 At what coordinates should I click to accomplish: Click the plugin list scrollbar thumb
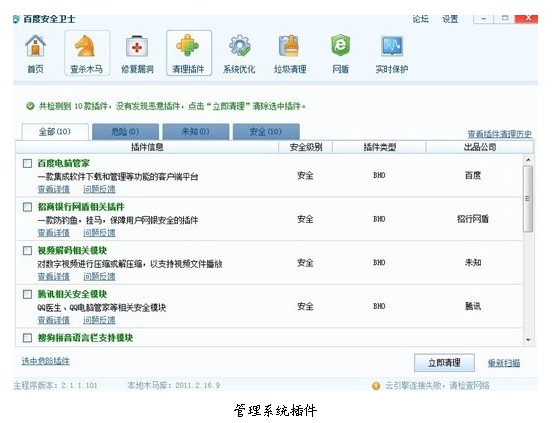pyautogui.click(x=528, y=199)
